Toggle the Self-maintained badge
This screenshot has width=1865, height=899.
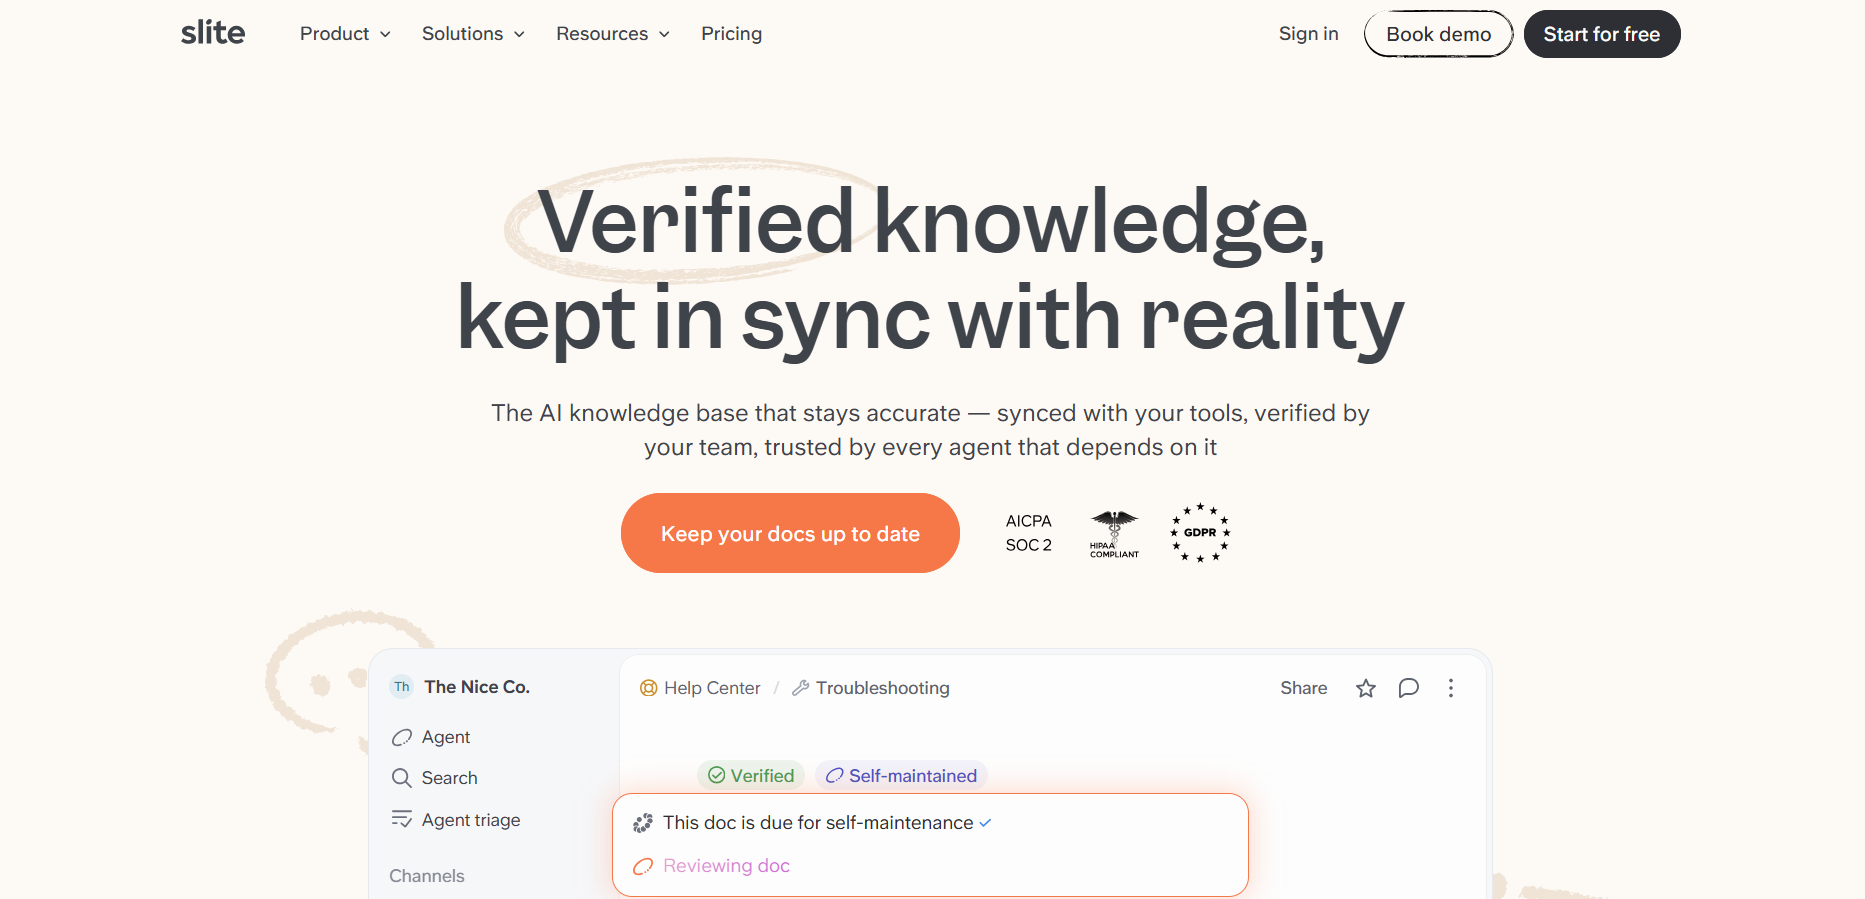point(901,776)
